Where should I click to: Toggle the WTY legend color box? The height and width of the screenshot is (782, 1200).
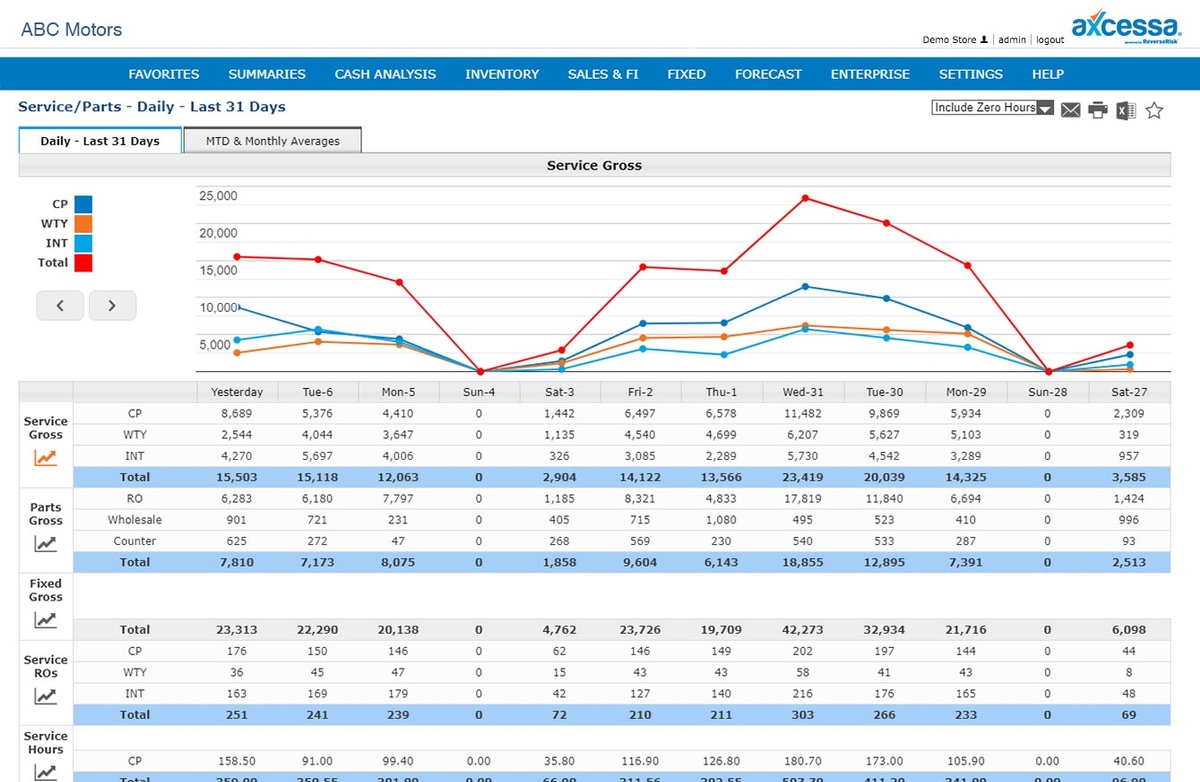pyautogui.click(x=83, y=224)
